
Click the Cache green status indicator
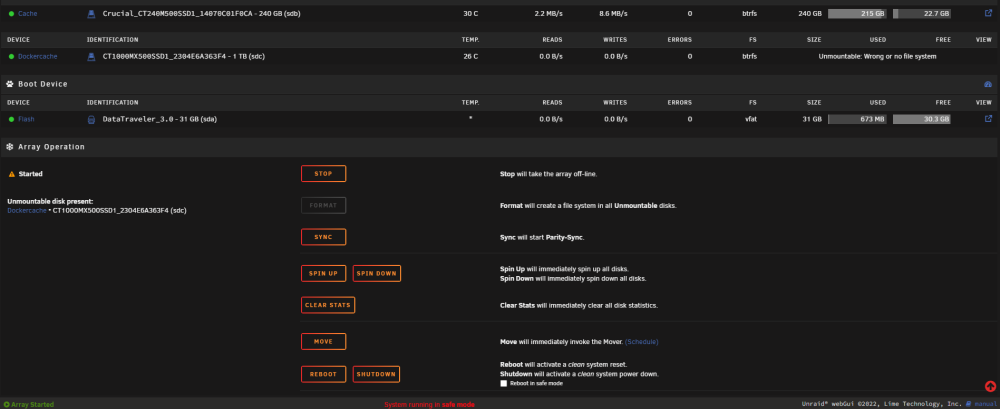pos(11,13)
